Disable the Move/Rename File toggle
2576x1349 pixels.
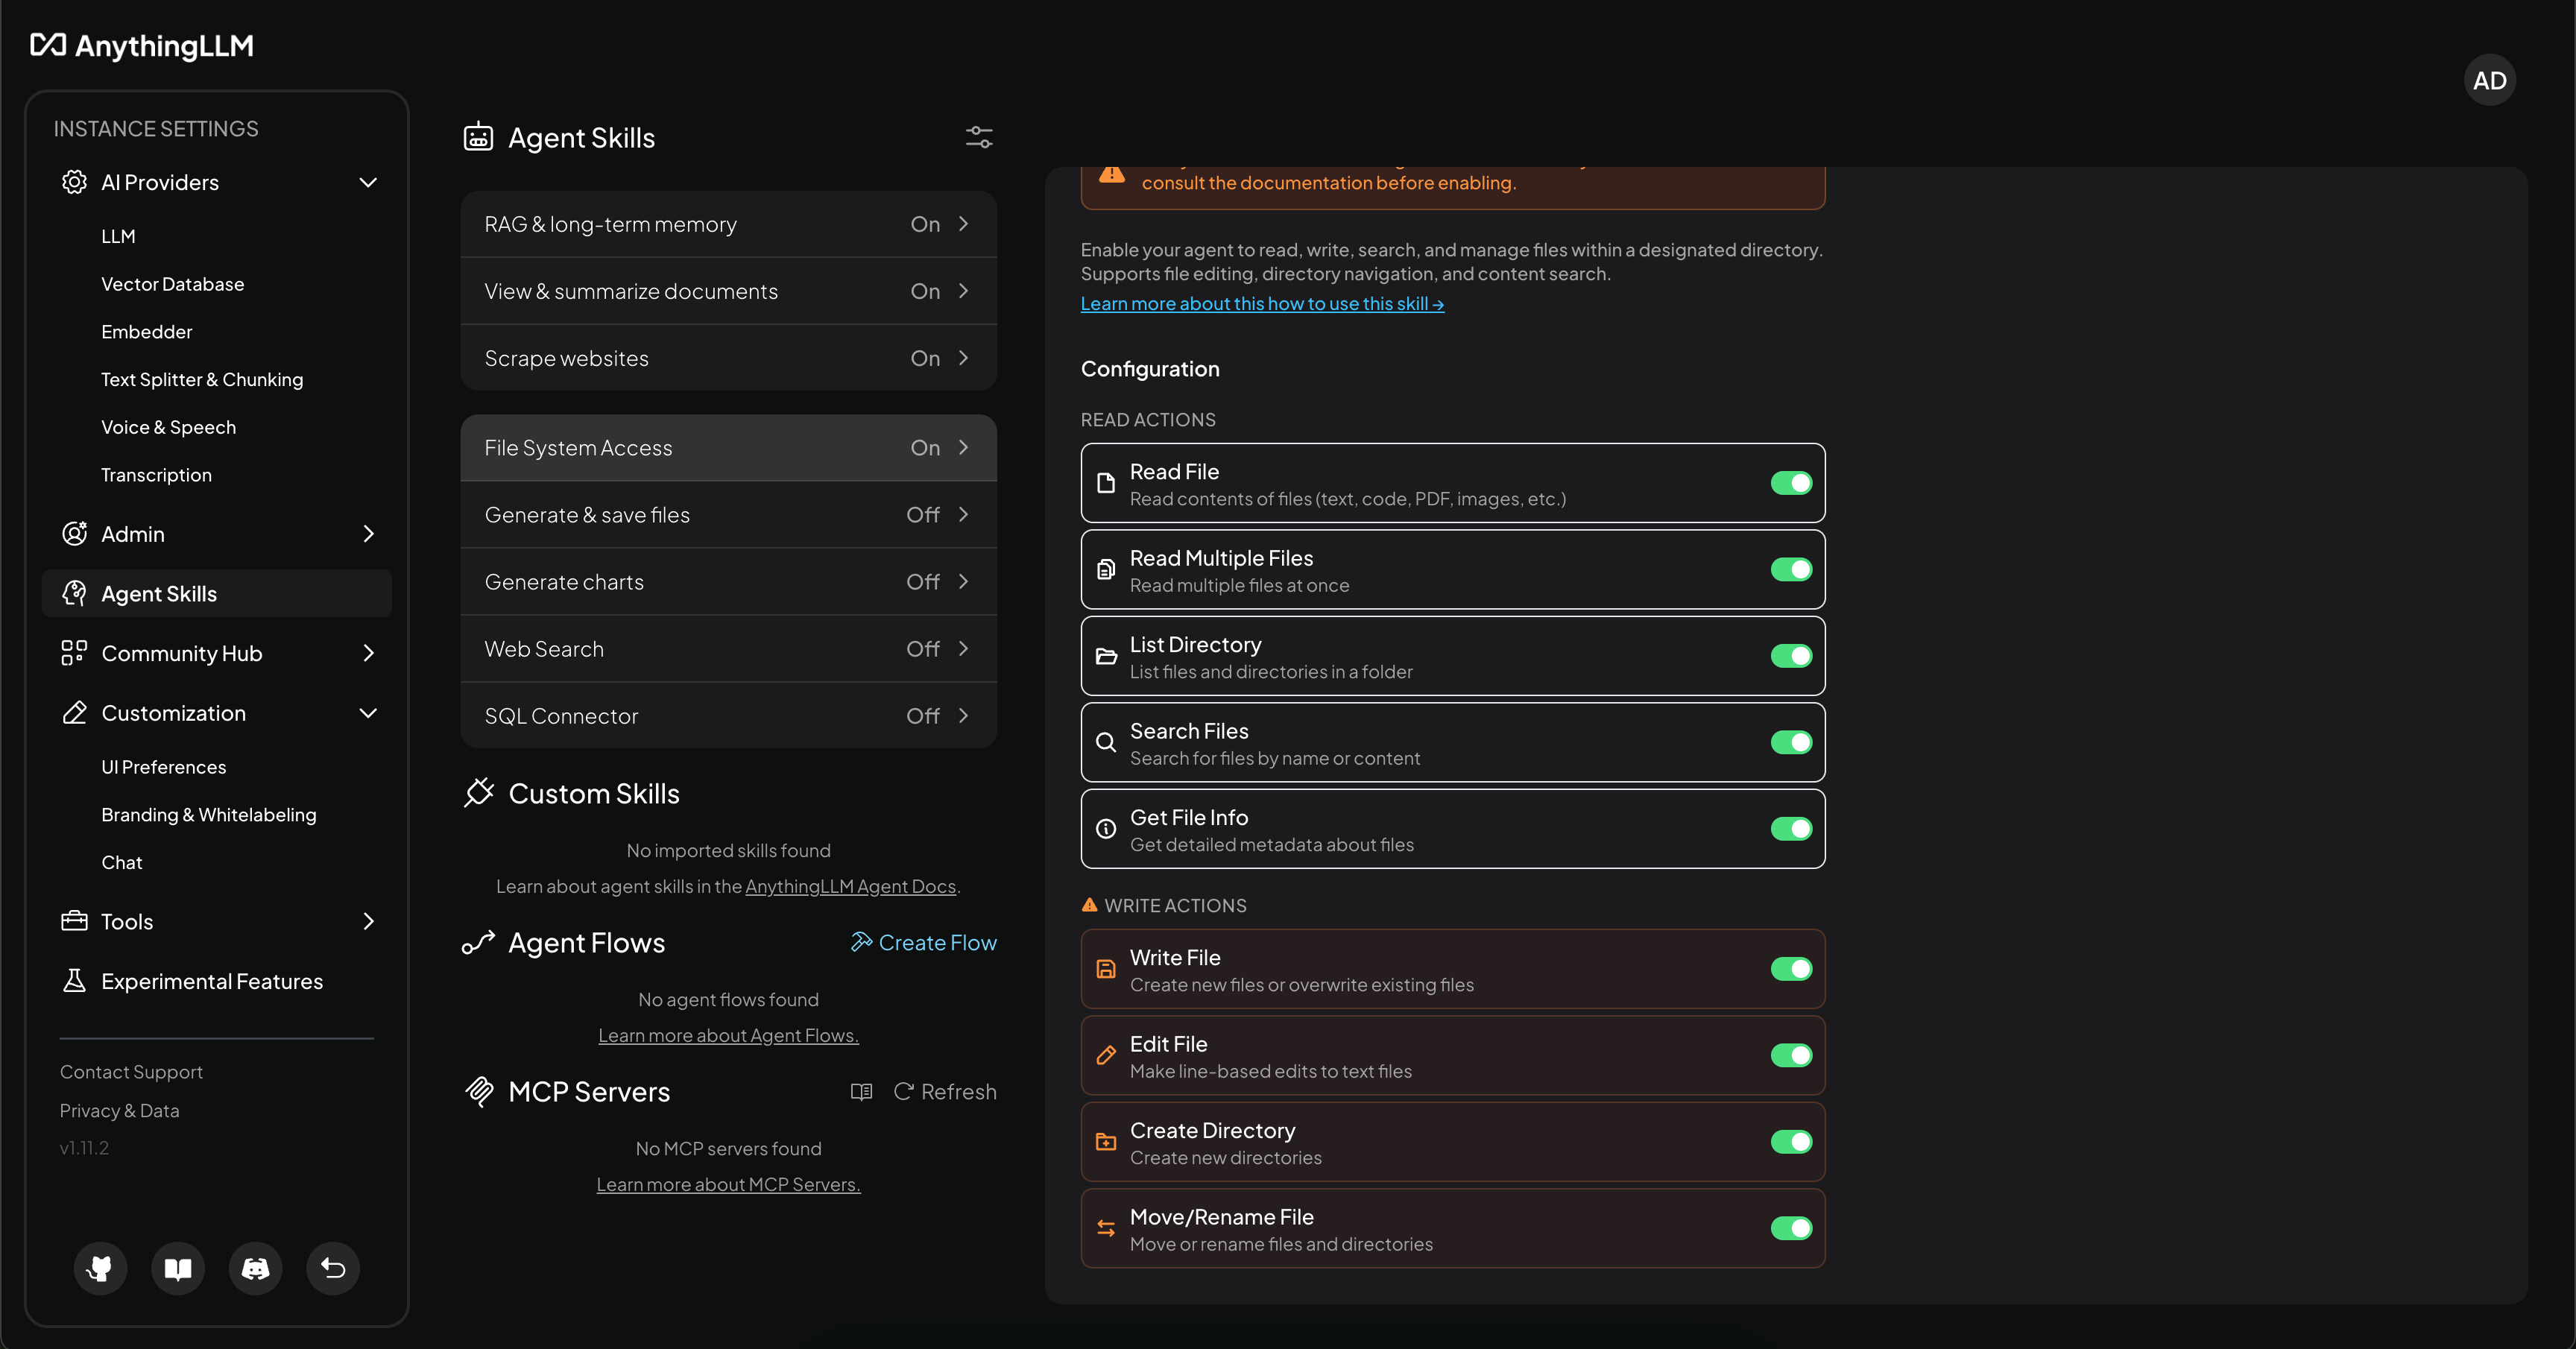point(1790,1229)
